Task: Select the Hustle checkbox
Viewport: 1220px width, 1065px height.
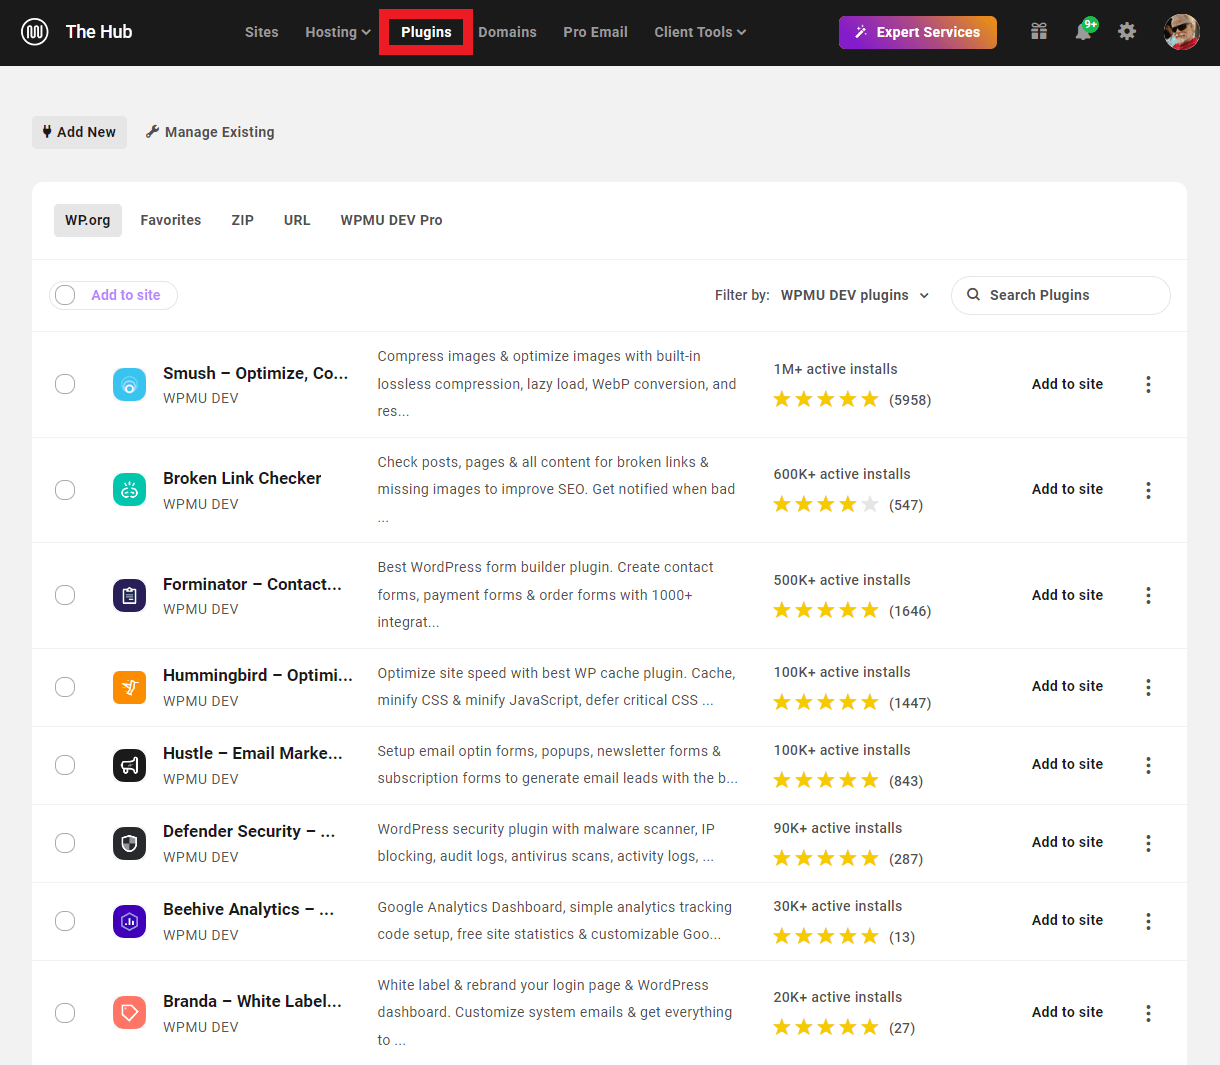Action: click(x=65, y=765)
